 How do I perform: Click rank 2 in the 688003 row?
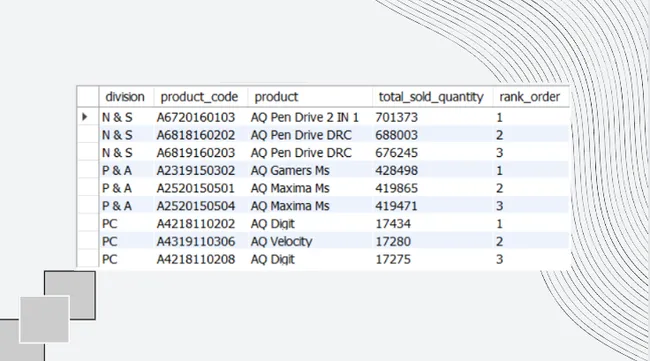(500, 135)
